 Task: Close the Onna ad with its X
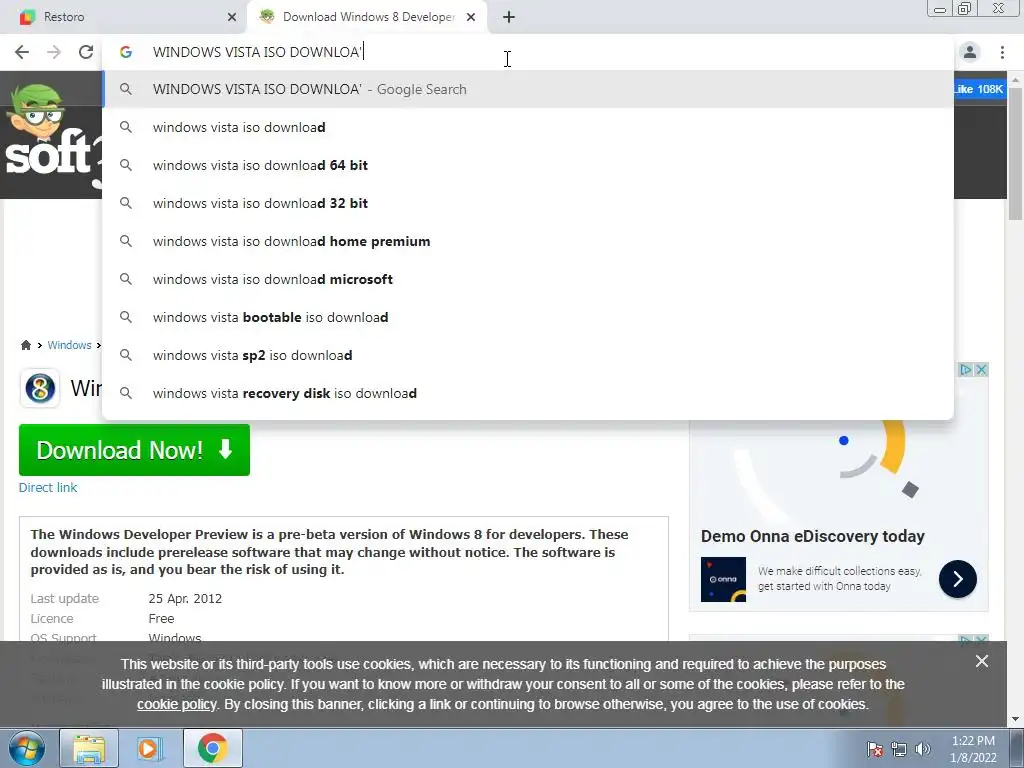pos(981,370)
